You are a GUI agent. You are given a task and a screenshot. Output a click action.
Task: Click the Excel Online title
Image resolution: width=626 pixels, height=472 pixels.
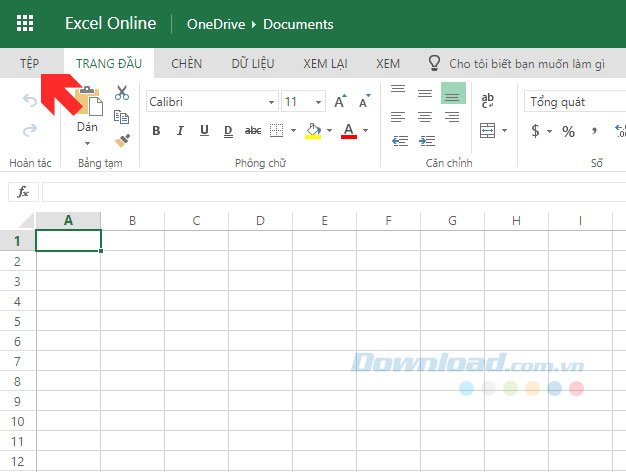click(111, 23)
